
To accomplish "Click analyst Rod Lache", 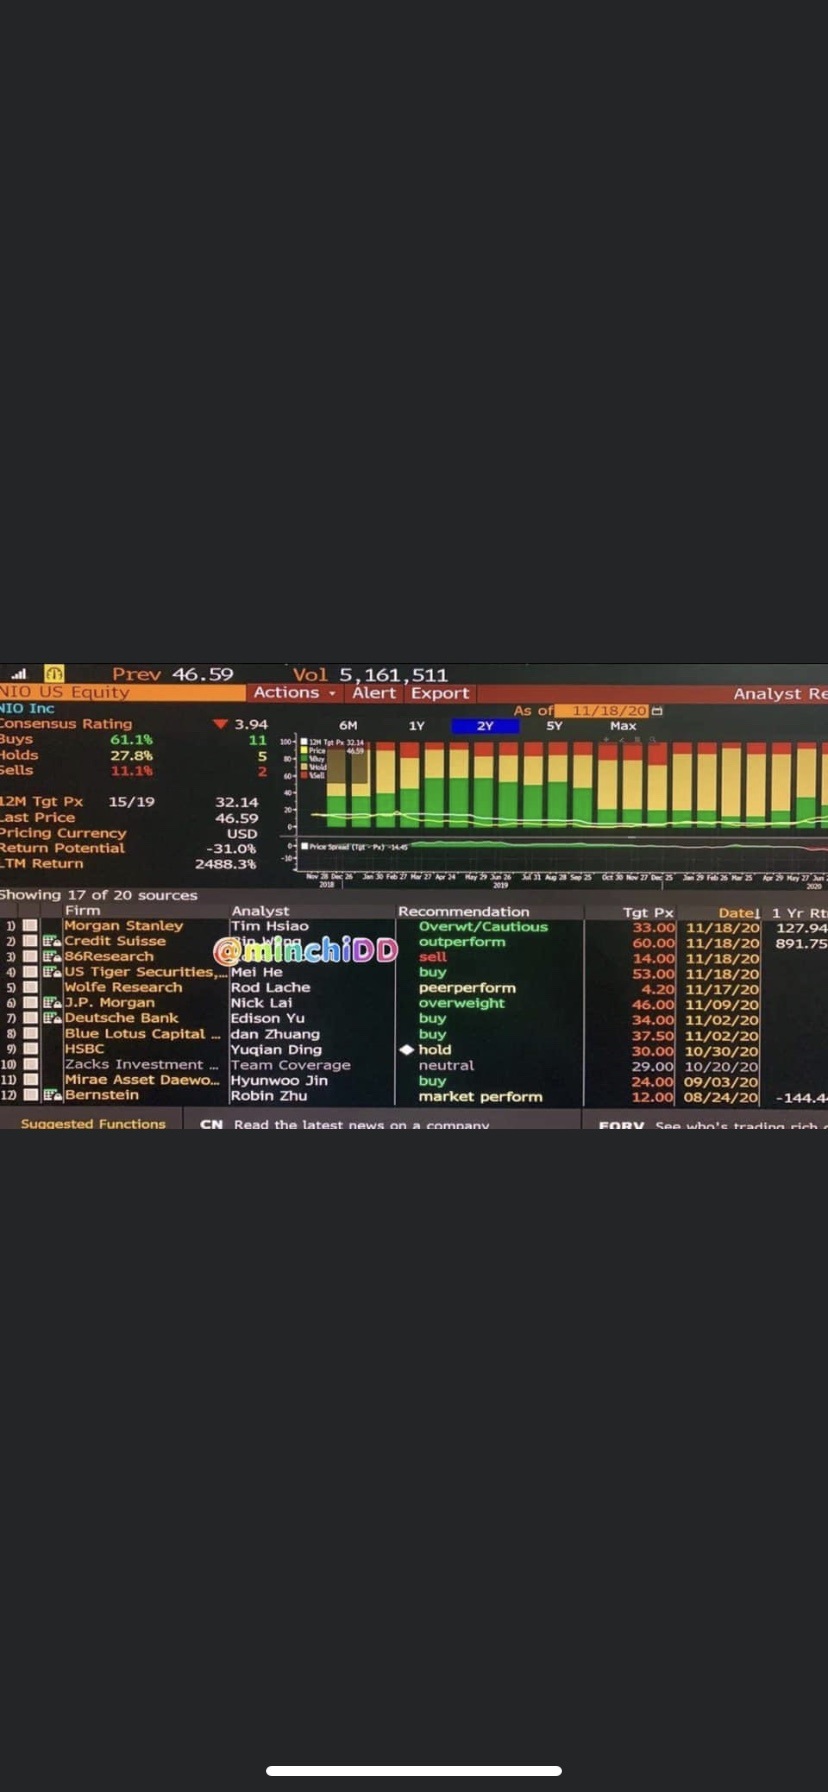I will click(x=270, y=987).
